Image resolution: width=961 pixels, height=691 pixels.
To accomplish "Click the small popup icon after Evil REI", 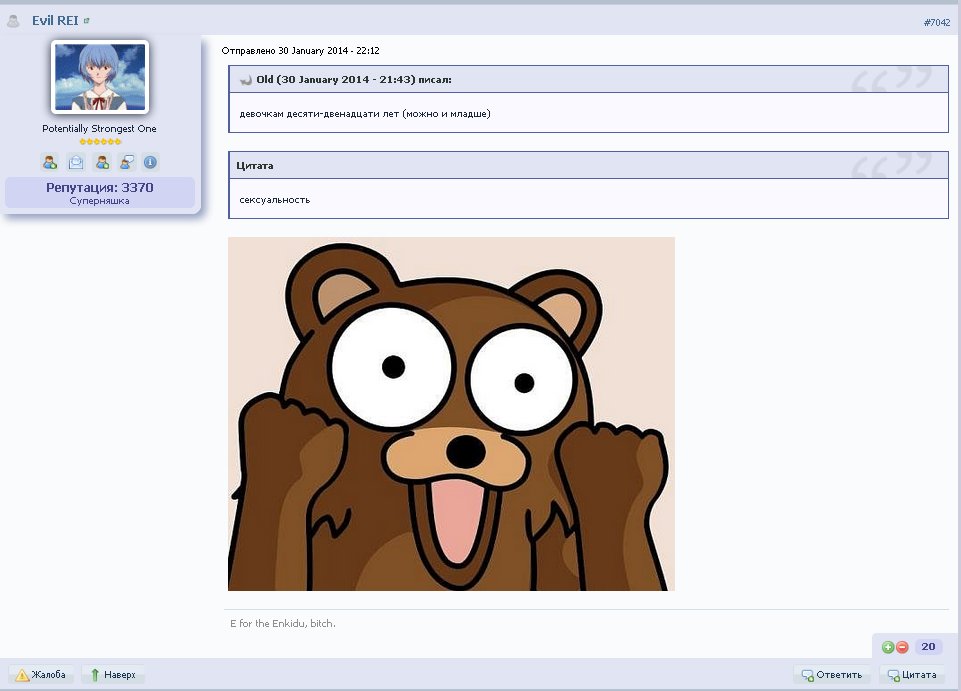I will (86, 21).
